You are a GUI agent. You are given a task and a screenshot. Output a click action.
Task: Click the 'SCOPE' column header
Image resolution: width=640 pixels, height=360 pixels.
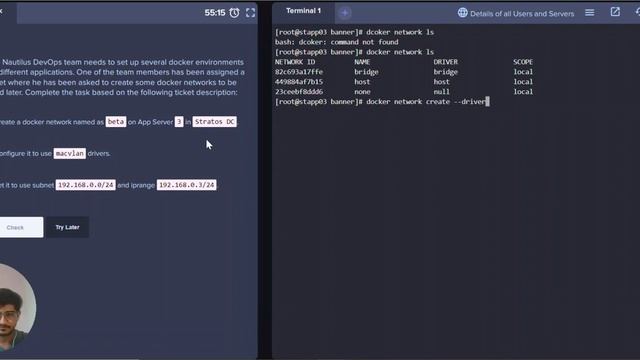pos(523,62)
